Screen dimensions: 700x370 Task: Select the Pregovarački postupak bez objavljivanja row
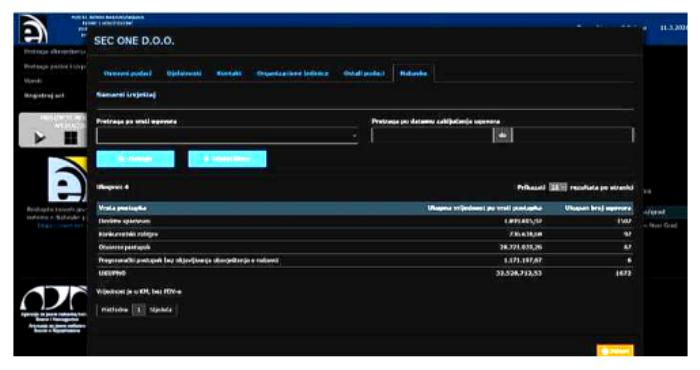click(x=365, y=260)
